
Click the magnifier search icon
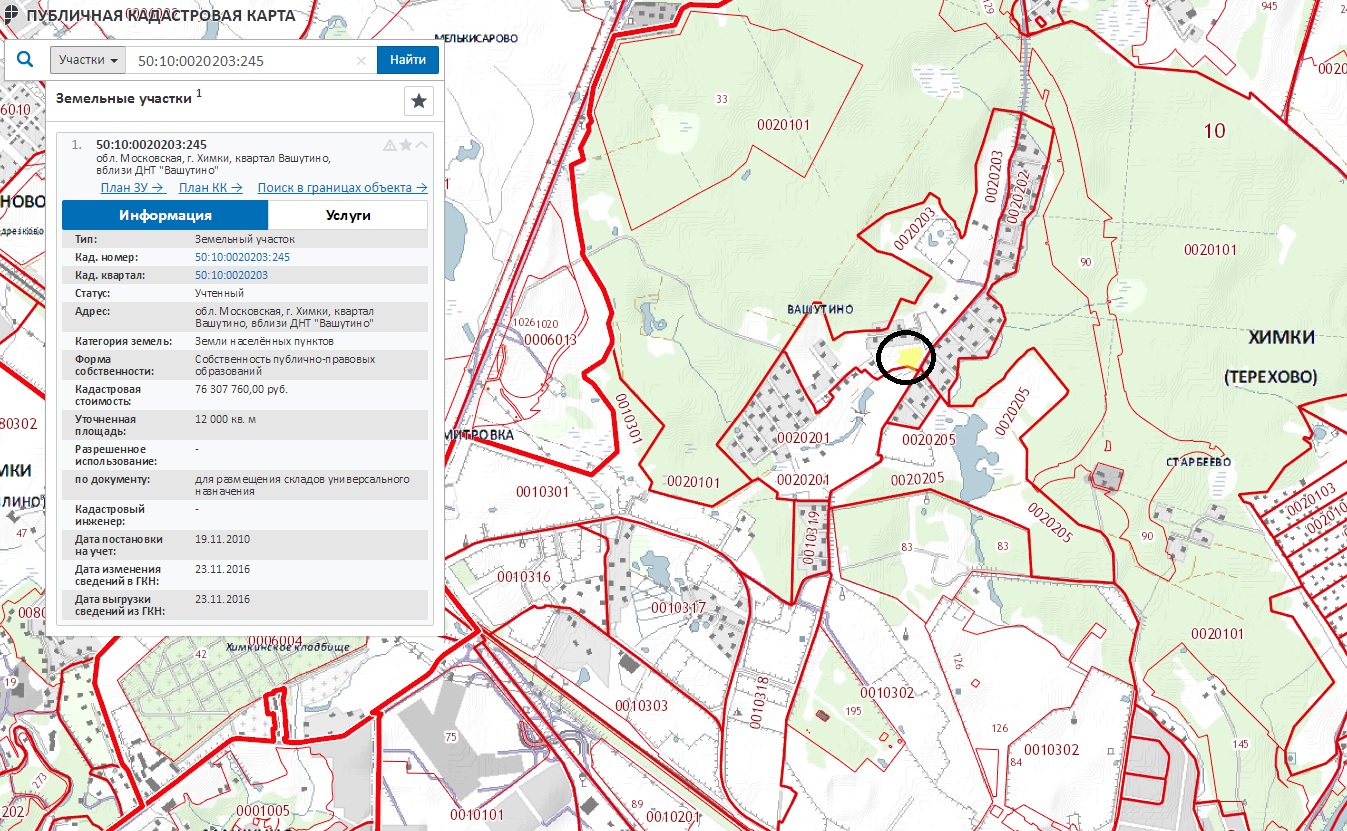pos(26,60)
